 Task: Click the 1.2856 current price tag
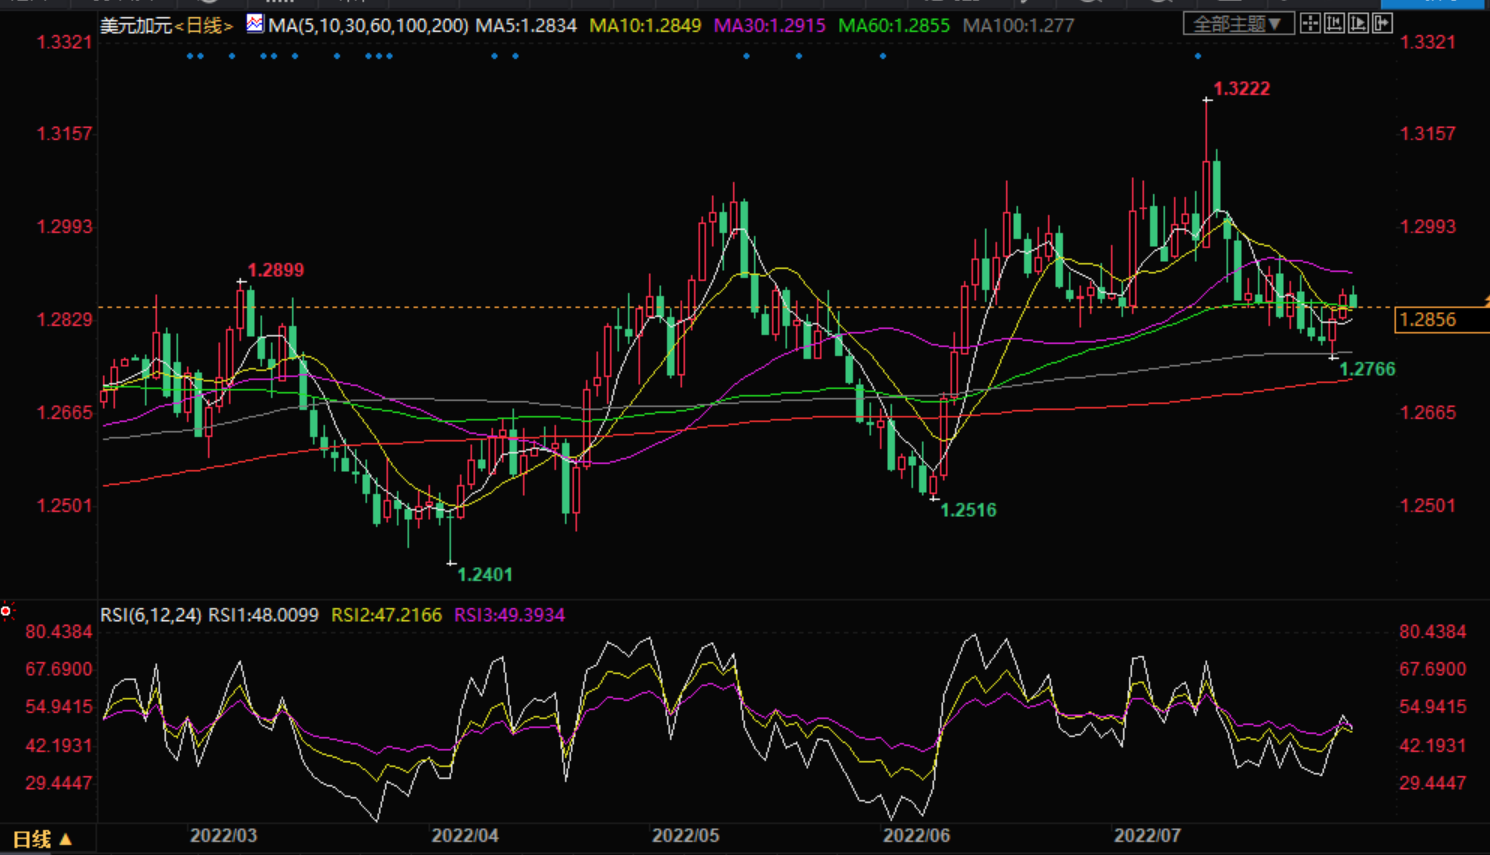1428,320
